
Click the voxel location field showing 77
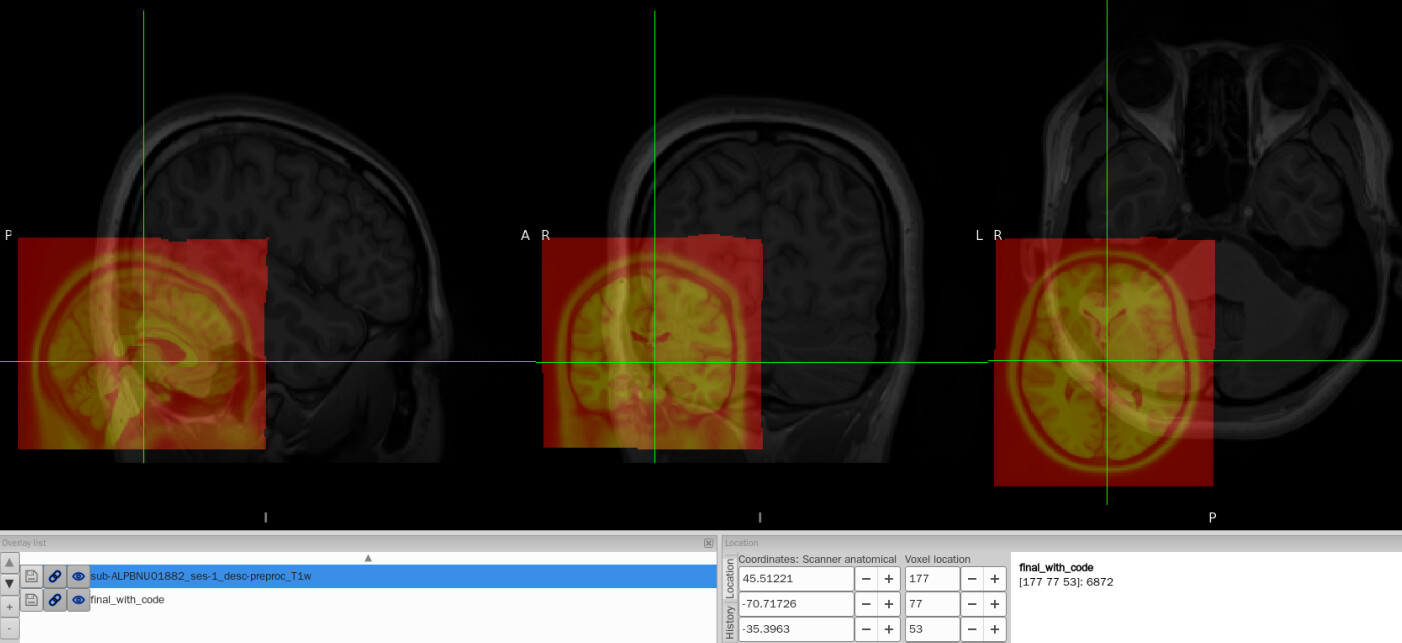click(931, 604)
